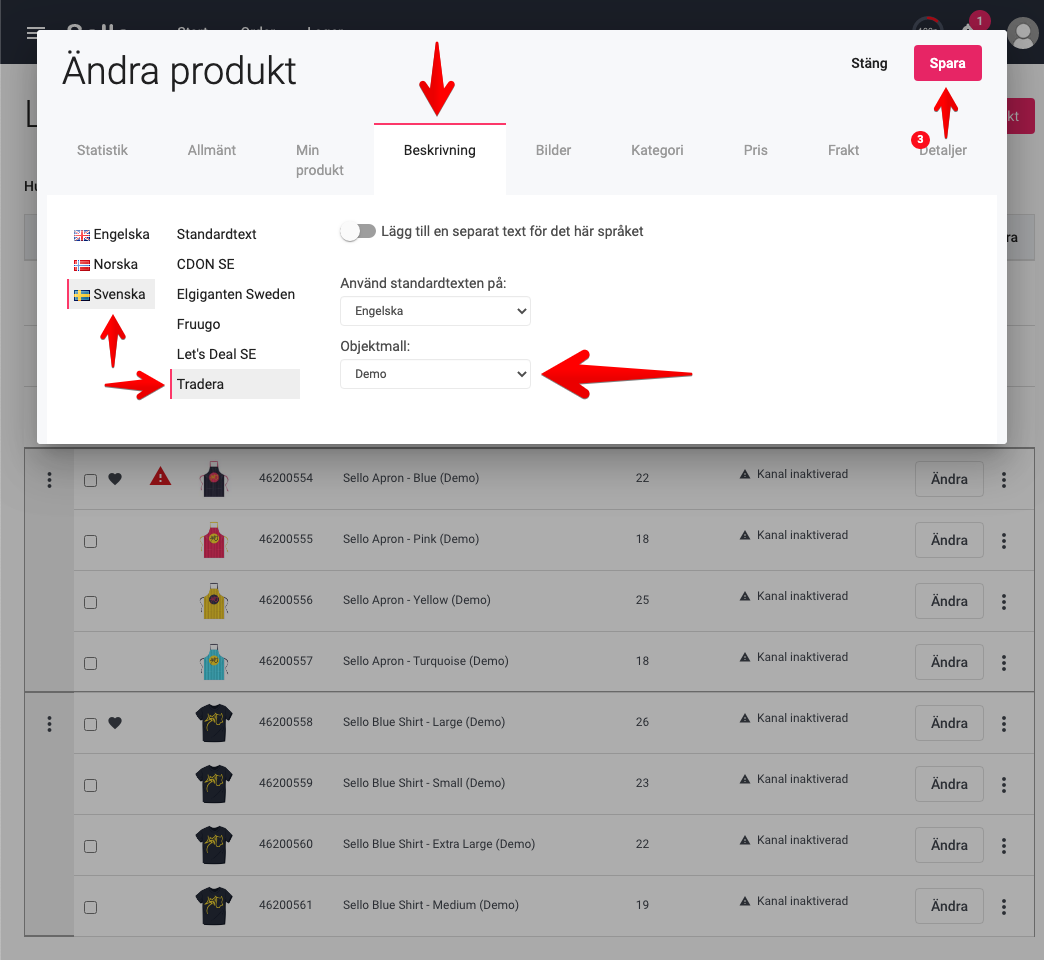Image resolution: width=1044 pixels, height=960 pixels.
Task: Switch to the Allmänt tab
Action: [x=212, y=150]
